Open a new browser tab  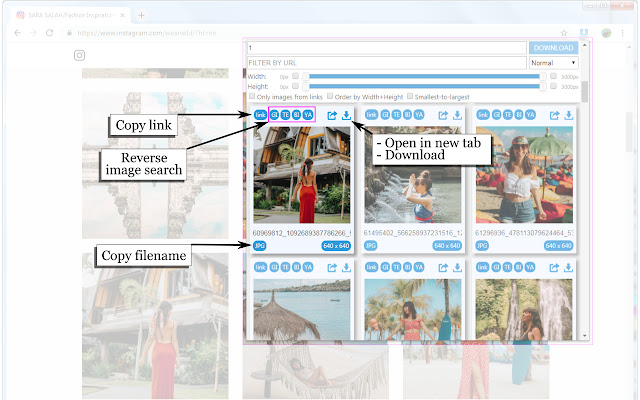click(x=141, y=15)
